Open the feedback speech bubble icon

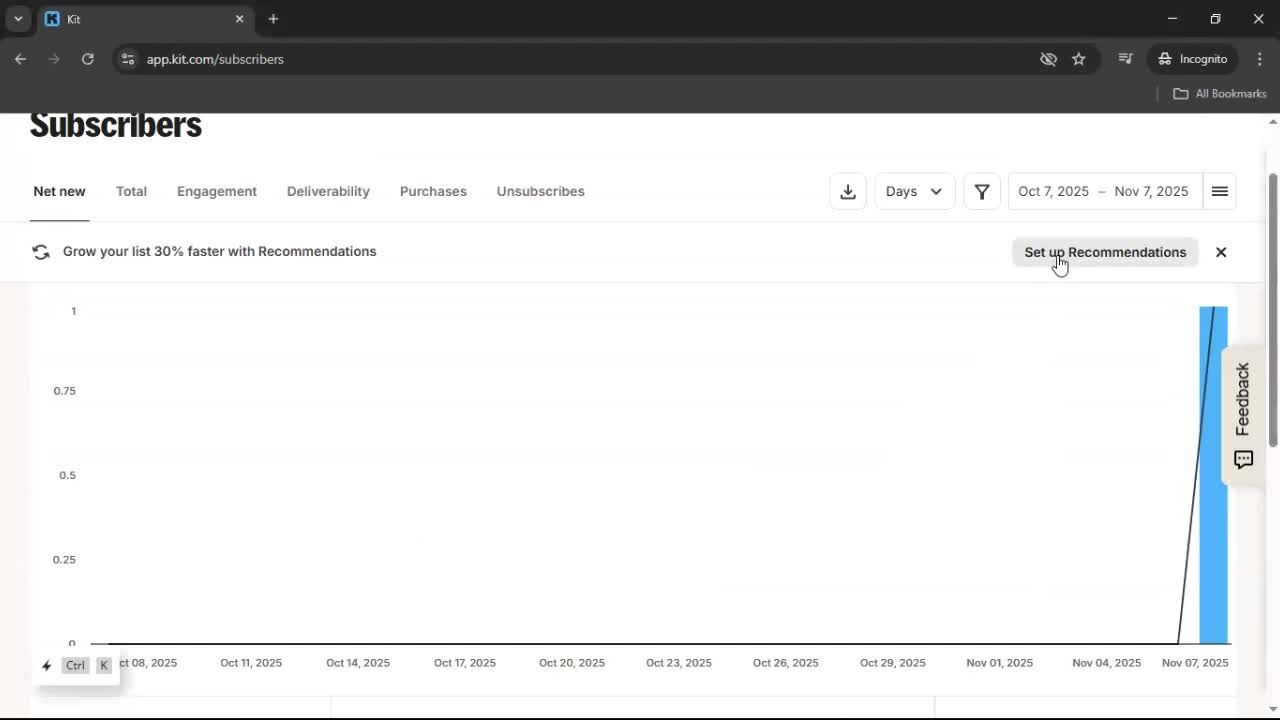(1242, 459)
